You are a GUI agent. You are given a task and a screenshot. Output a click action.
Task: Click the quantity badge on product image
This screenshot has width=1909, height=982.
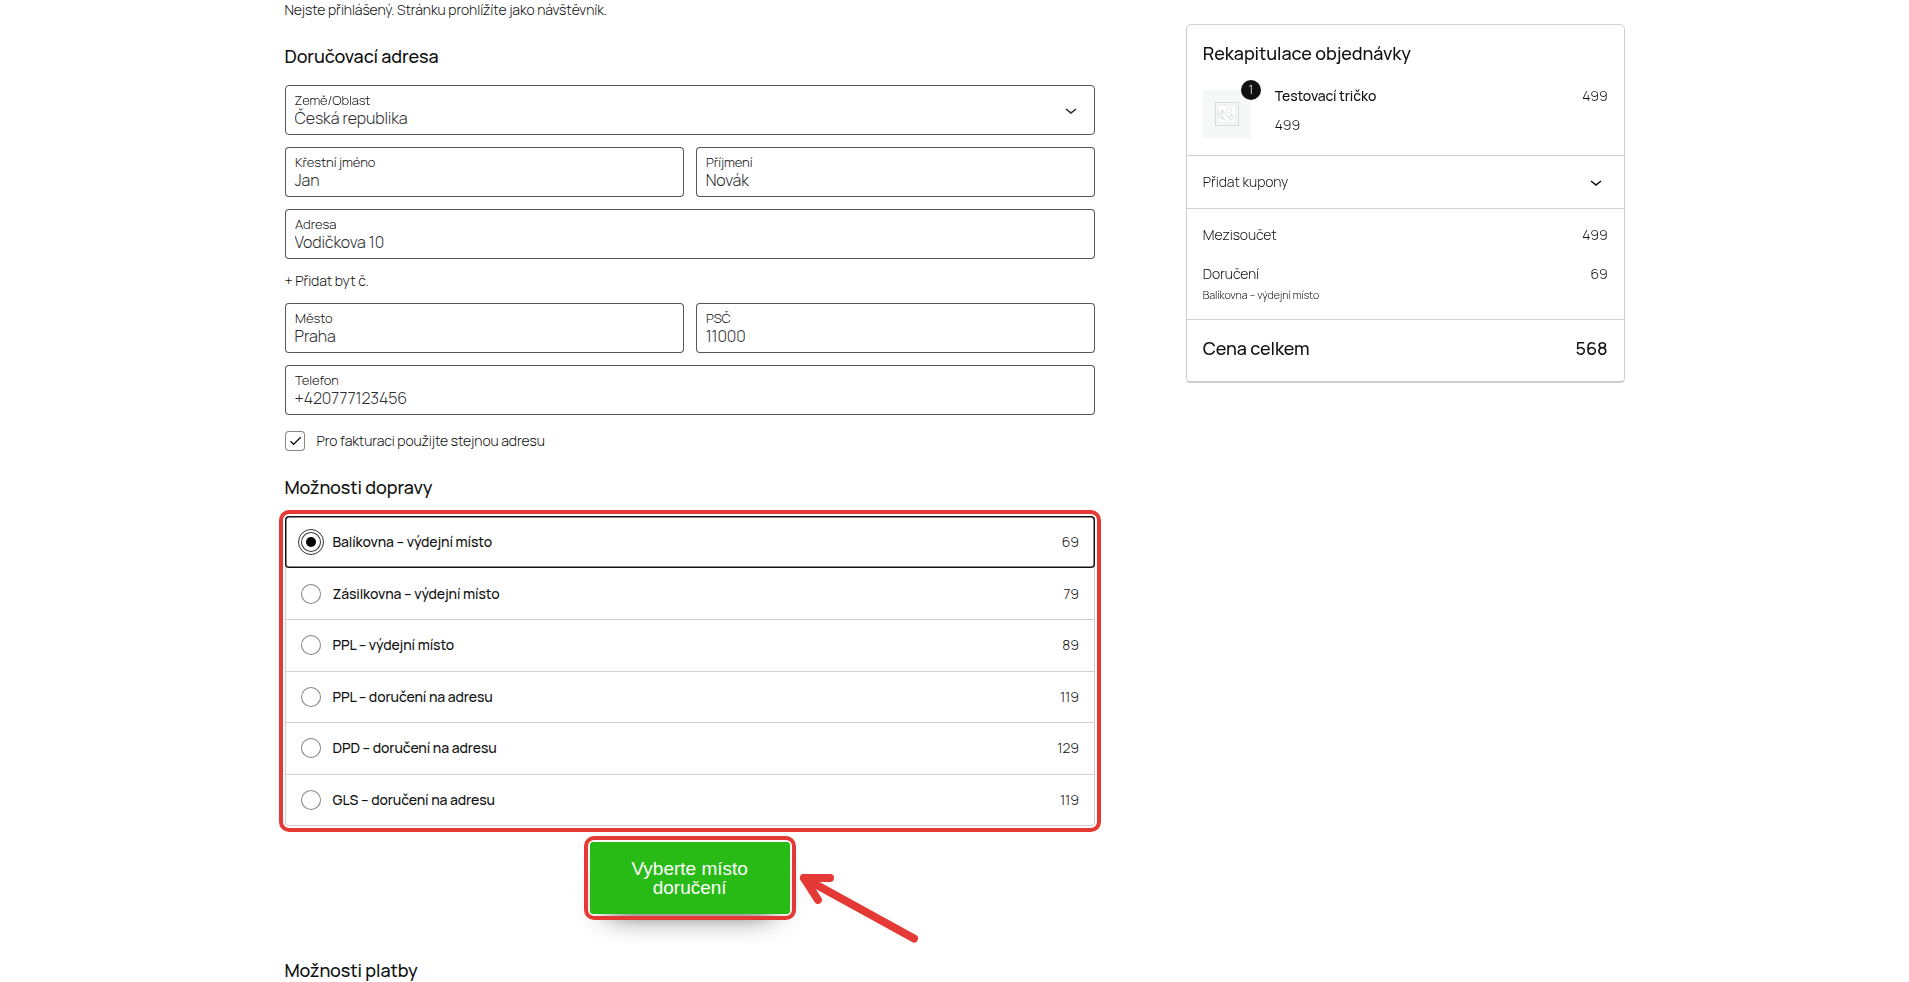tap(1250, 90)
